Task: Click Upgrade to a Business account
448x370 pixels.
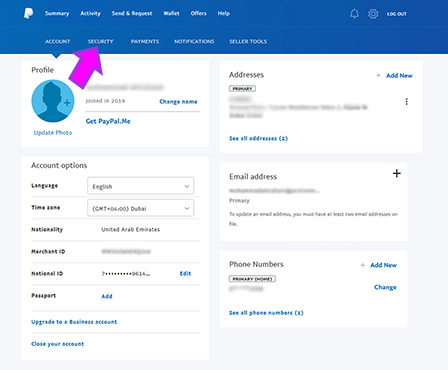Action: coord(74,322)
